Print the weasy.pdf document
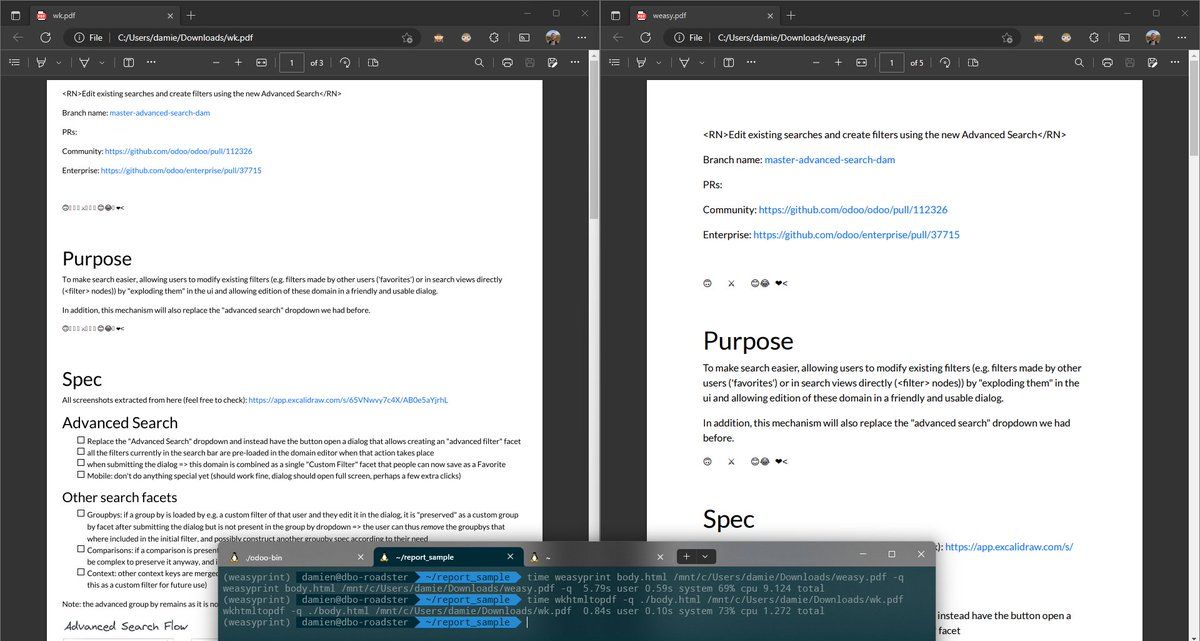 [1108, 62]
